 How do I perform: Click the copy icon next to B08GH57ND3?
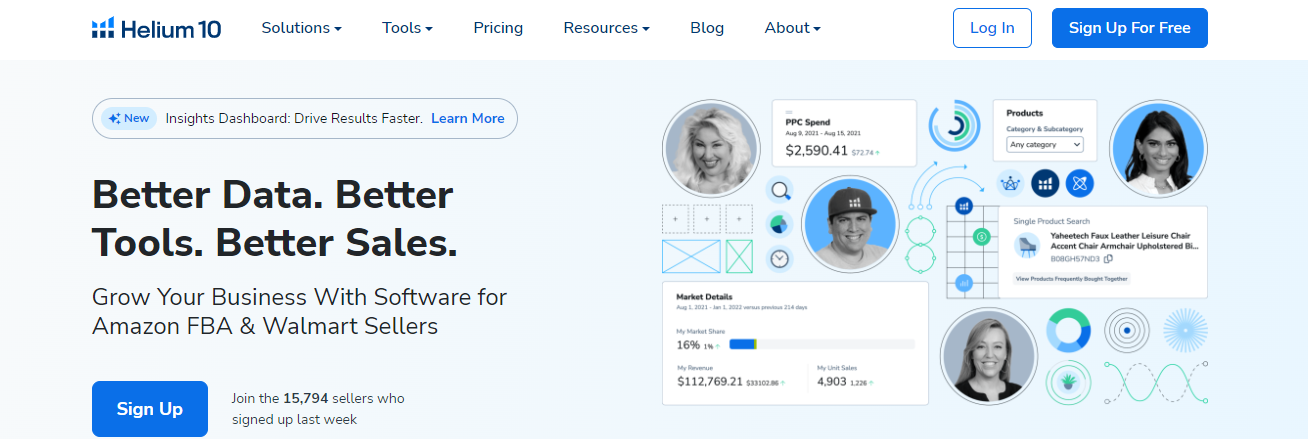pyautogui.click(x=1108, y=259)
